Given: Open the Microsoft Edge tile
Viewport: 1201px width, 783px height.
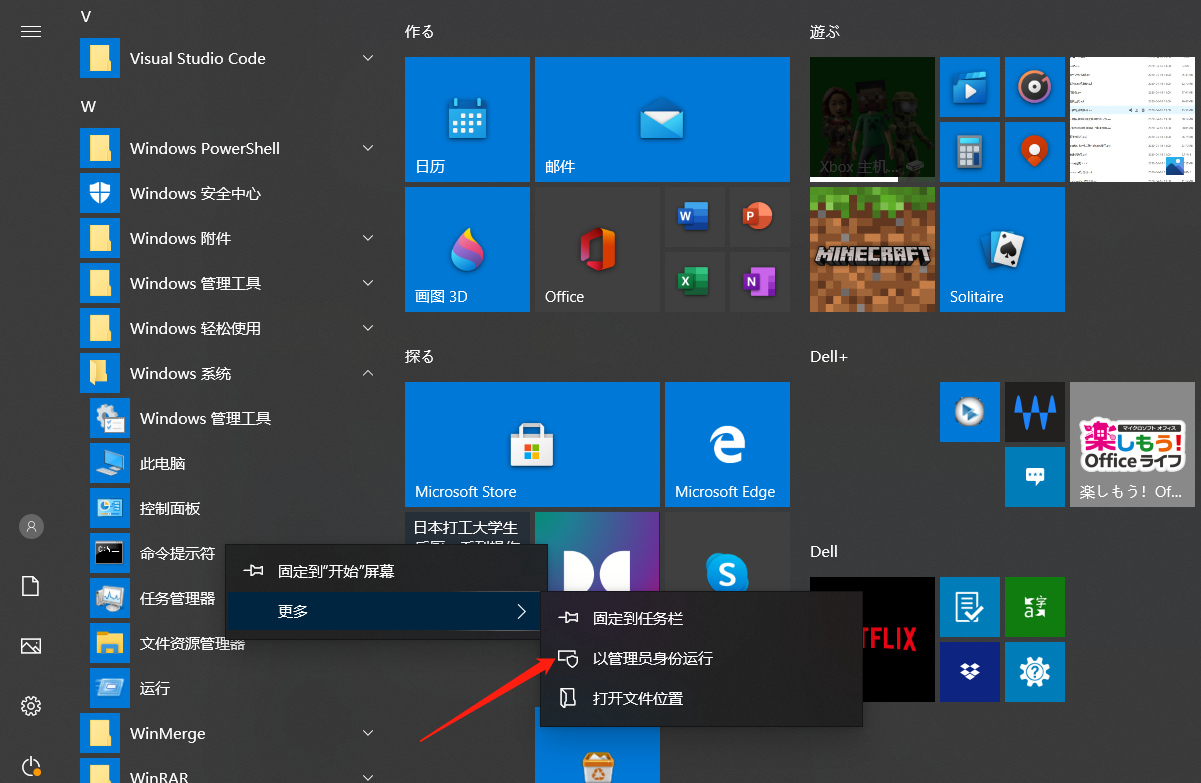Looking at the screenshot, I should [727, 444].
